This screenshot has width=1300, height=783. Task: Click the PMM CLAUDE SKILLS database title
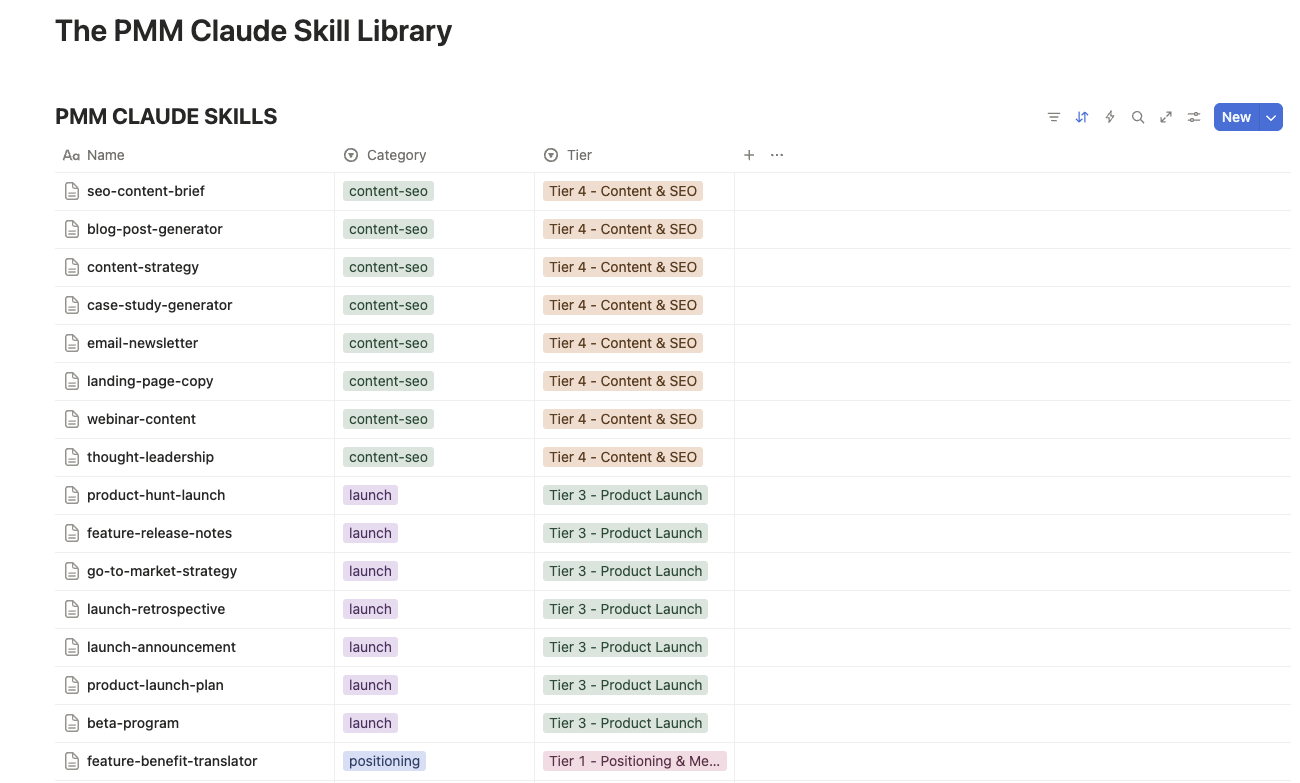166,117
